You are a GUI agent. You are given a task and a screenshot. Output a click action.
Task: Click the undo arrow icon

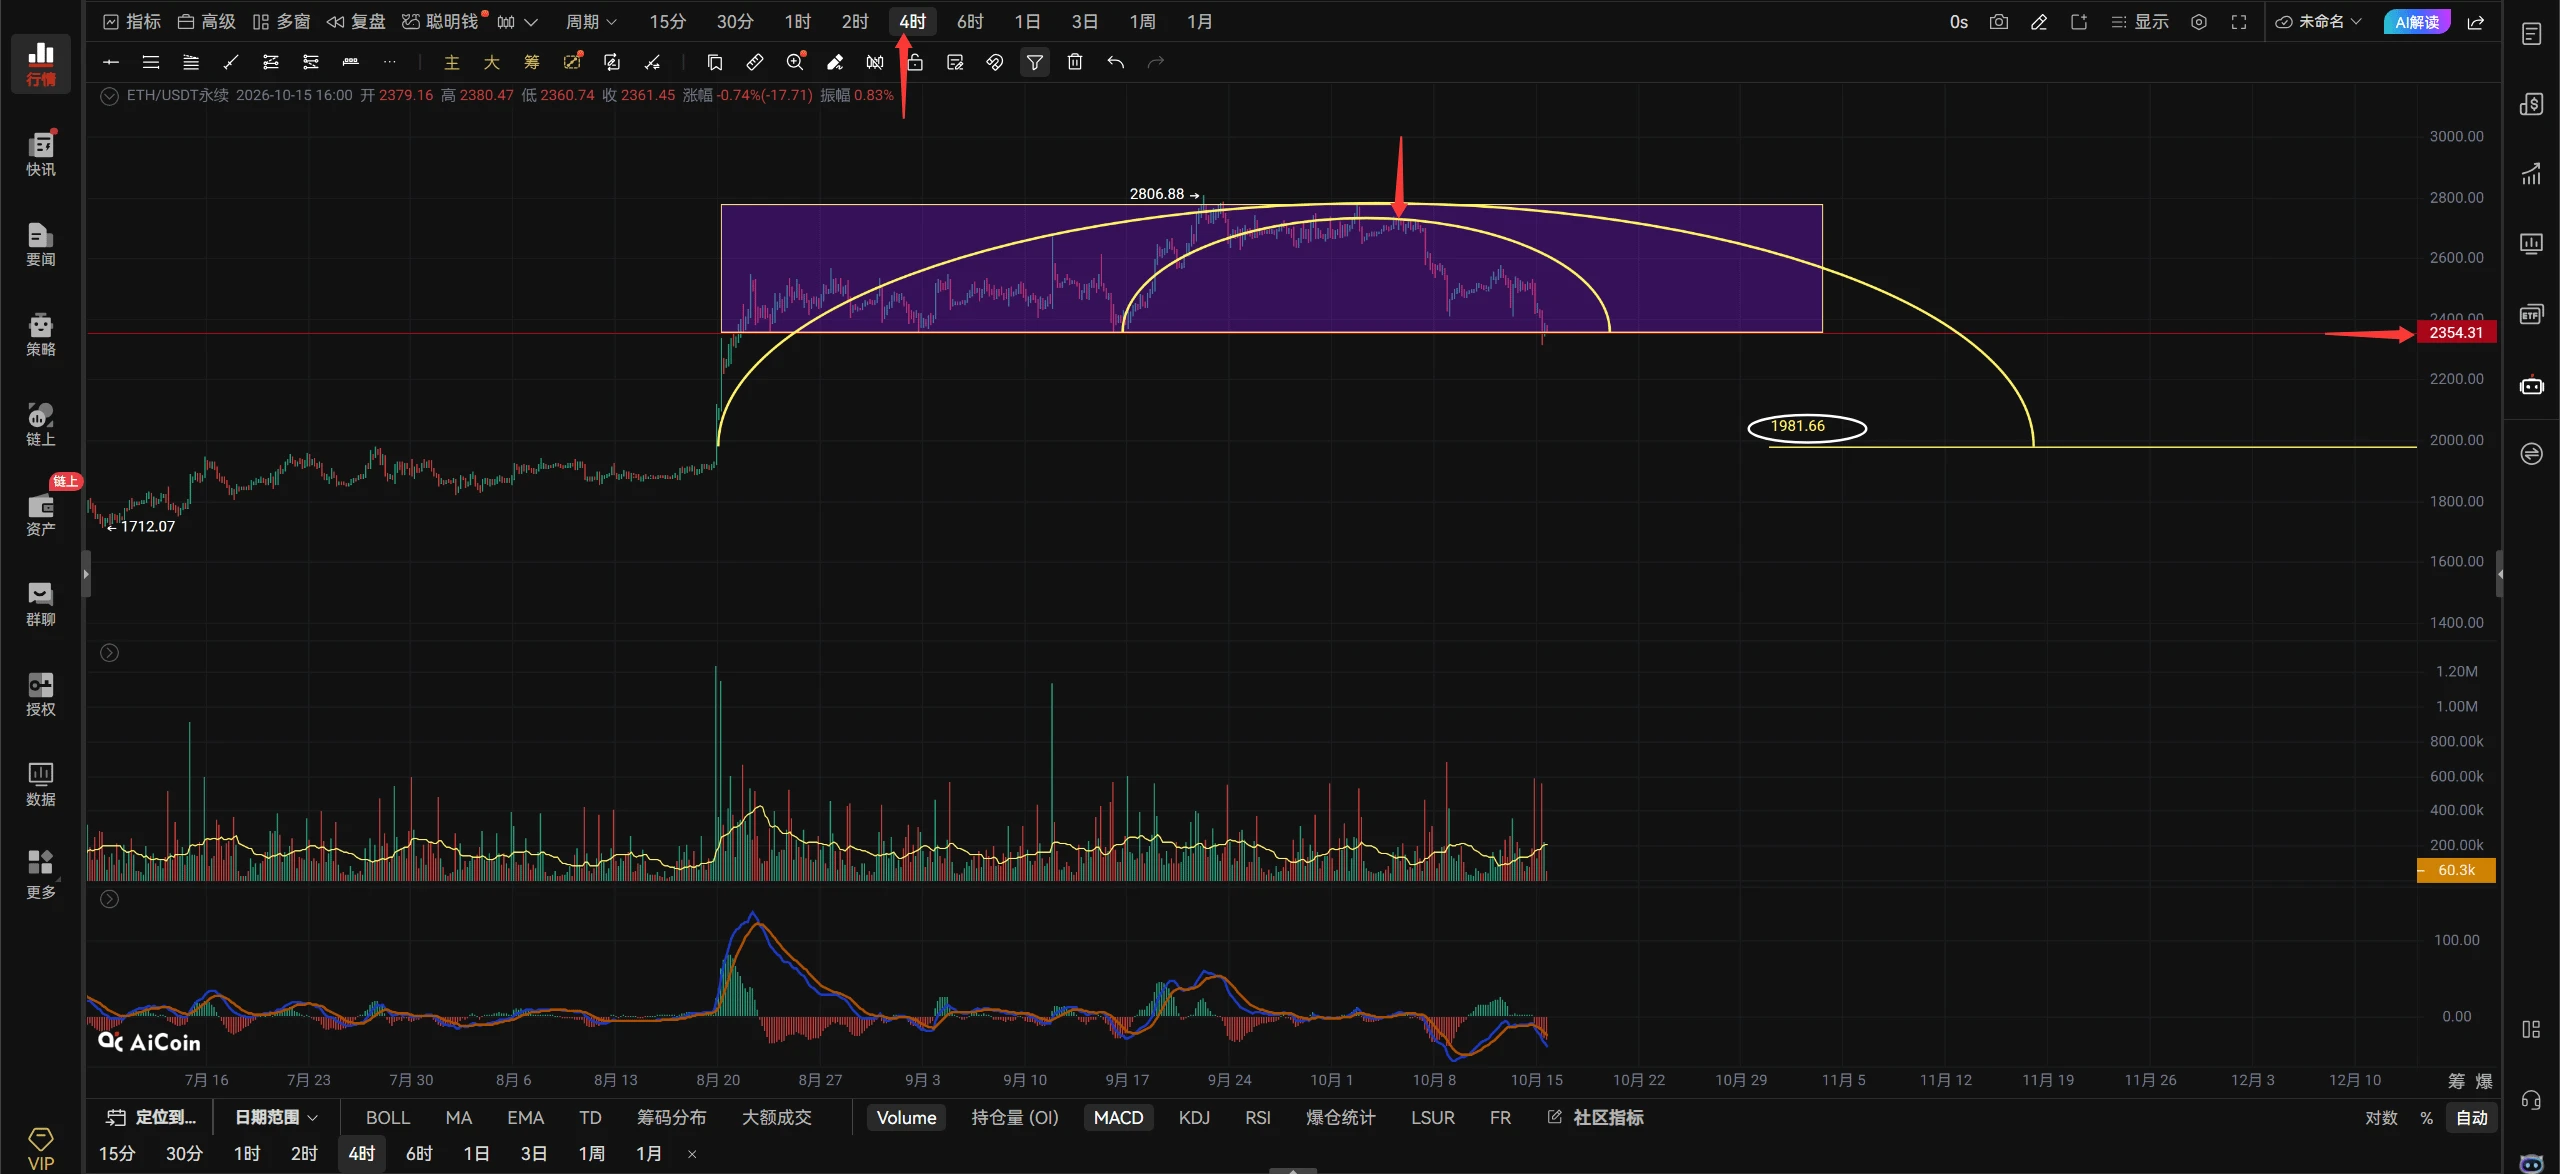[1115, 62]
